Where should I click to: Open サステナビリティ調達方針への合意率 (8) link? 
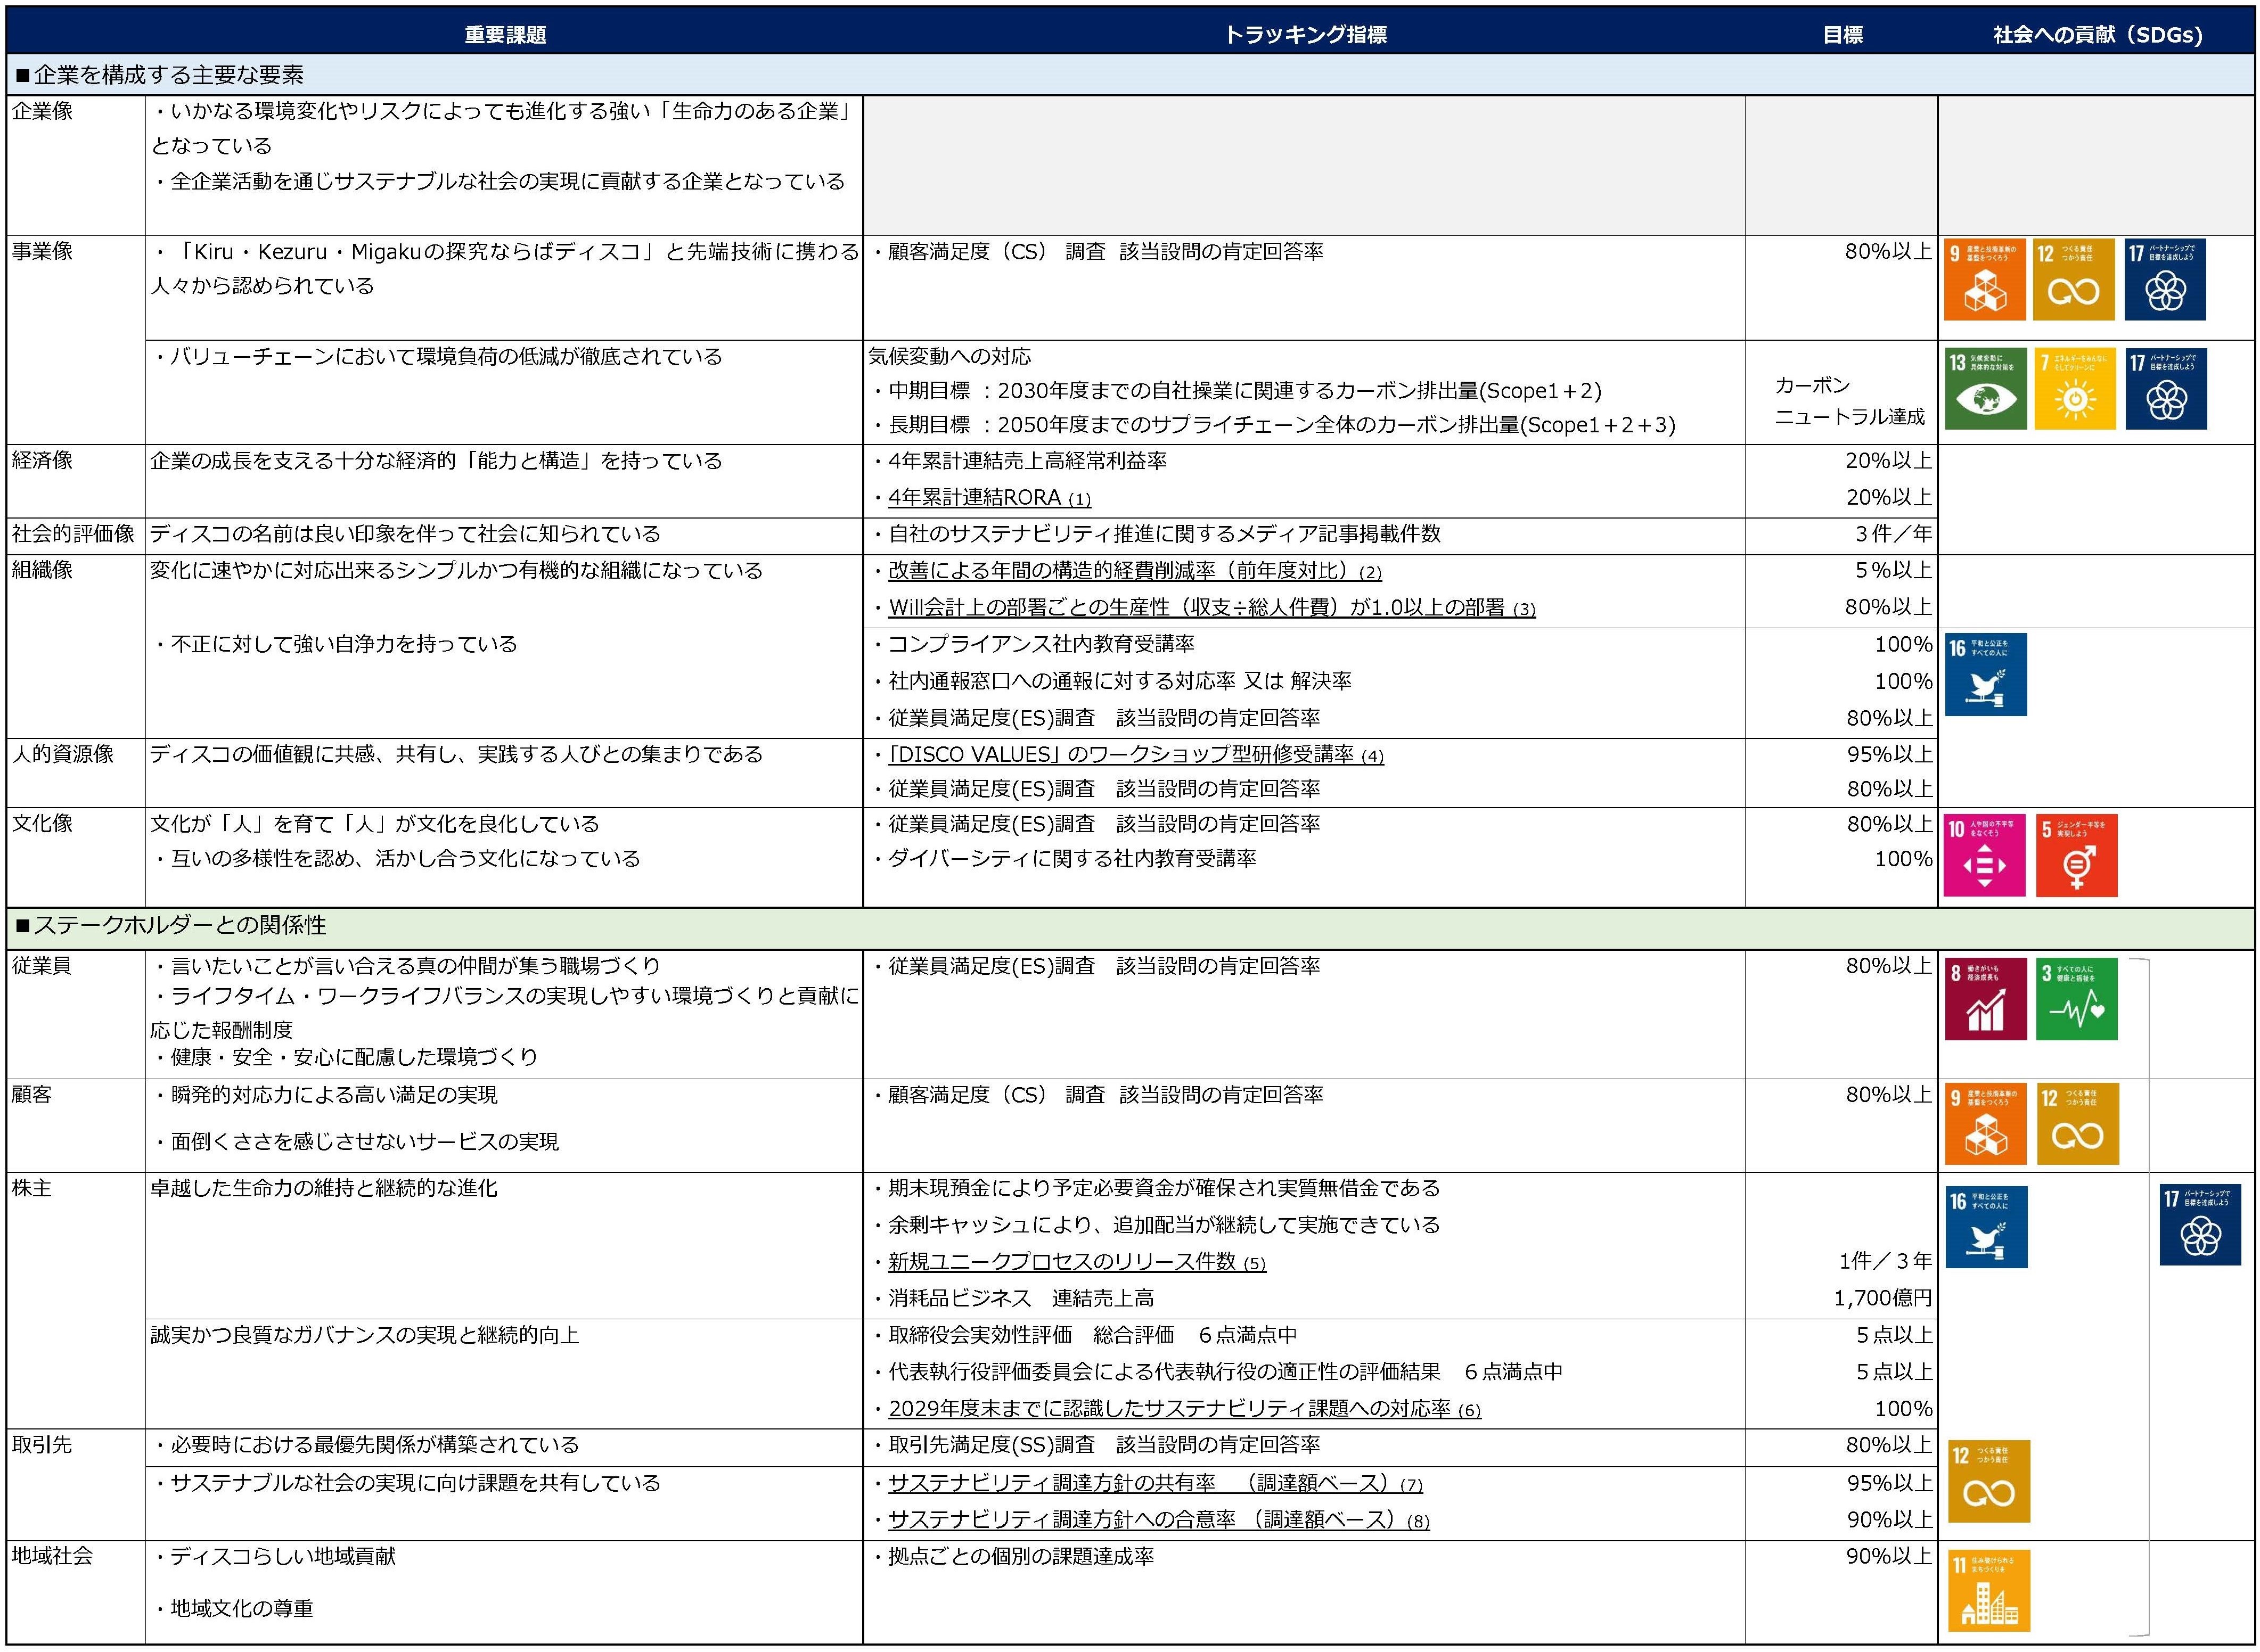(1159, 1520)
